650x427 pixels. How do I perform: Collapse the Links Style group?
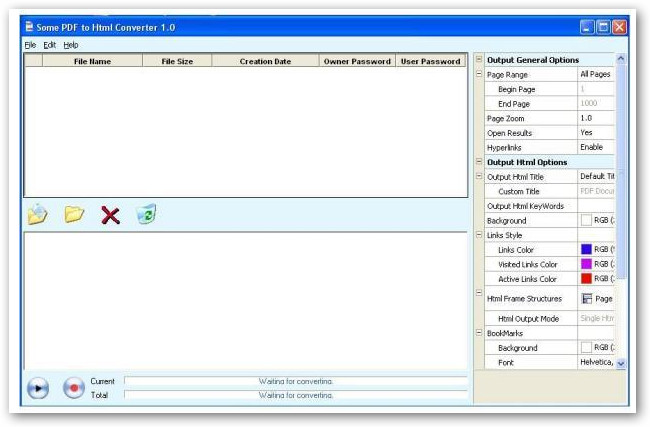click(x=479, y=235)
